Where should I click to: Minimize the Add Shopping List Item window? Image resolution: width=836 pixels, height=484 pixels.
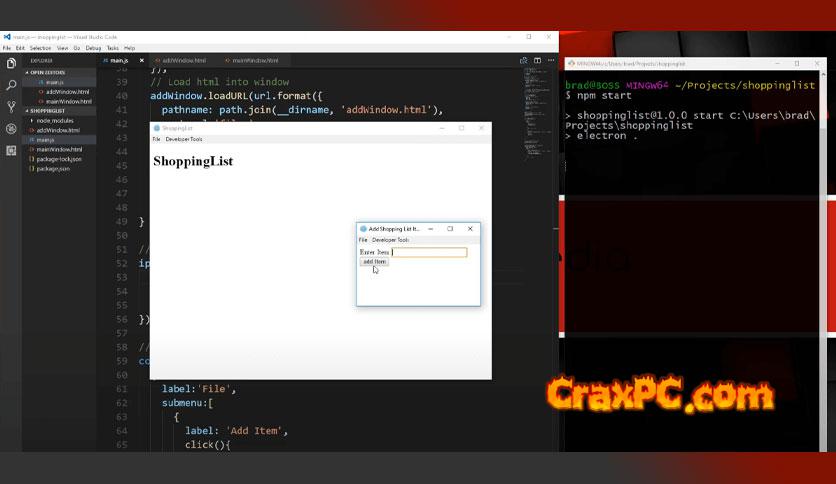(x=430, y=229)
